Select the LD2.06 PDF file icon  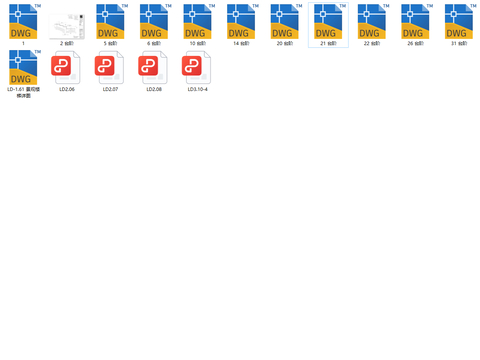[x=66, y=67]
